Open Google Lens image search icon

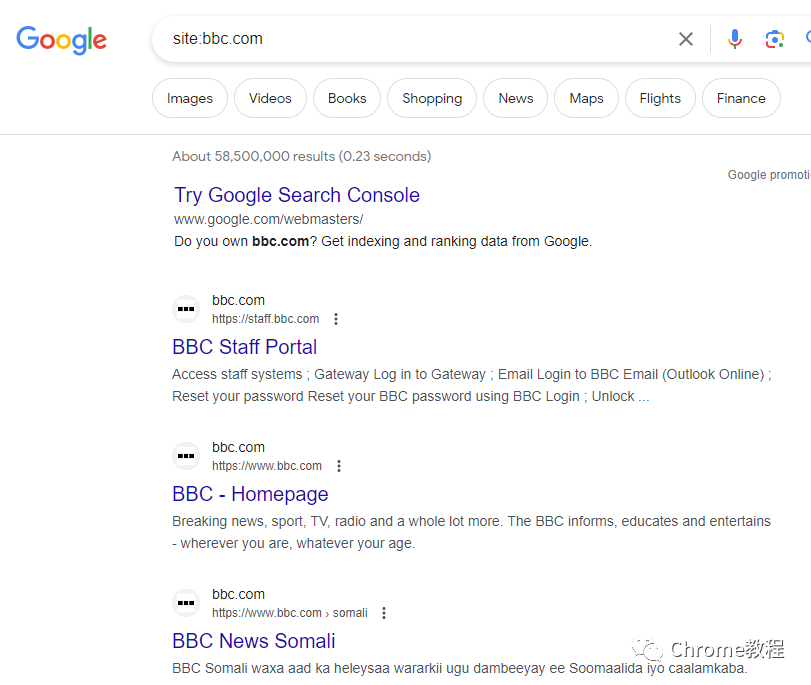click(x=774, y=39)
